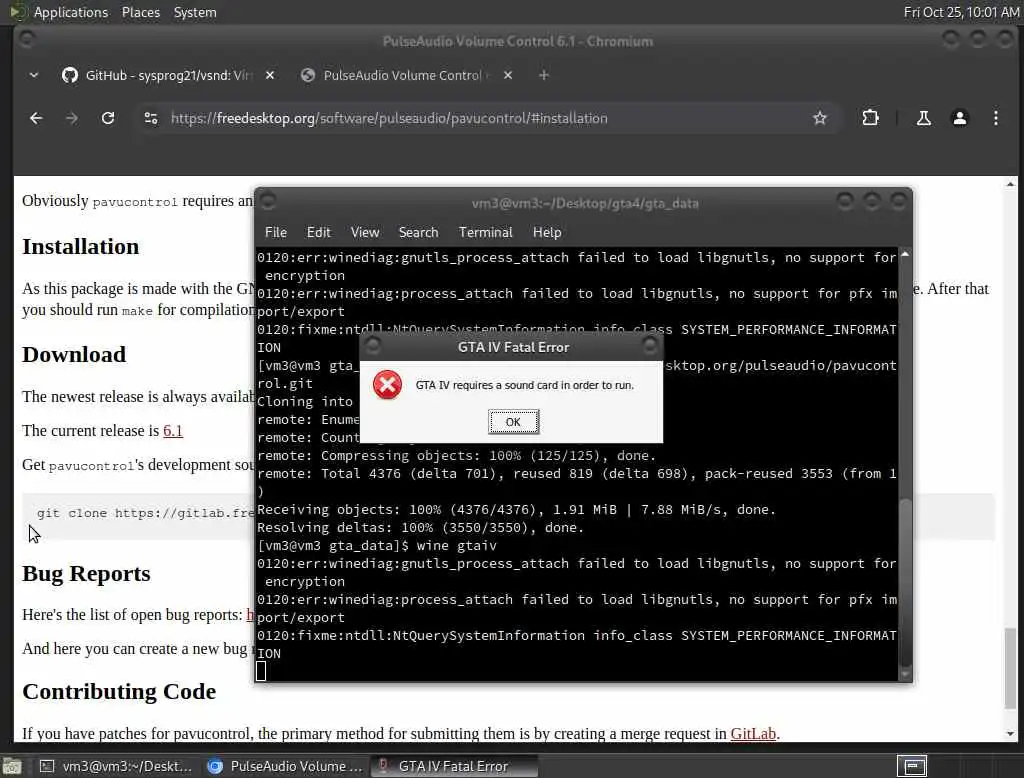Click the browser page vertical scrollbar
Screen dimensions: 1024x778
click(x=1010, y=666)
